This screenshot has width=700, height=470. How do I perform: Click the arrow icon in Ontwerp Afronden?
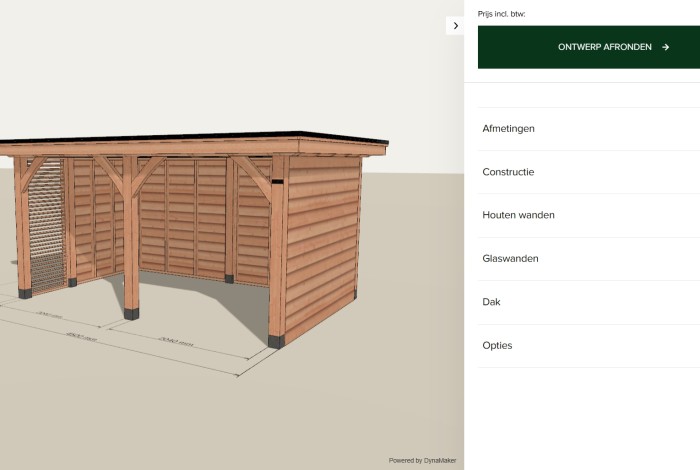[x=665, y=47]
